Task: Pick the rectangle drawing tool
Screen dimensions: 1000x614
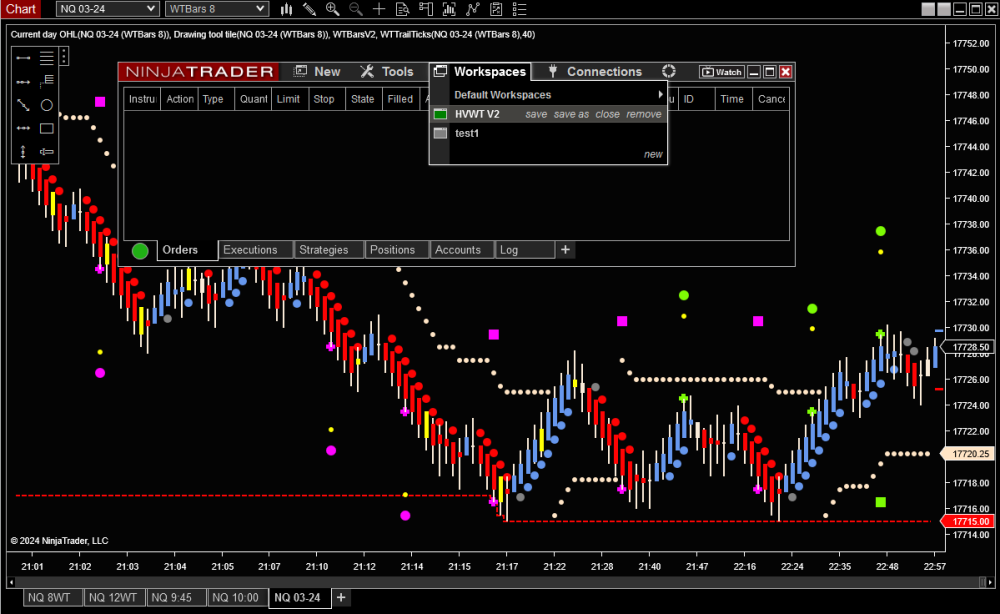Action: tap(46, 129)
